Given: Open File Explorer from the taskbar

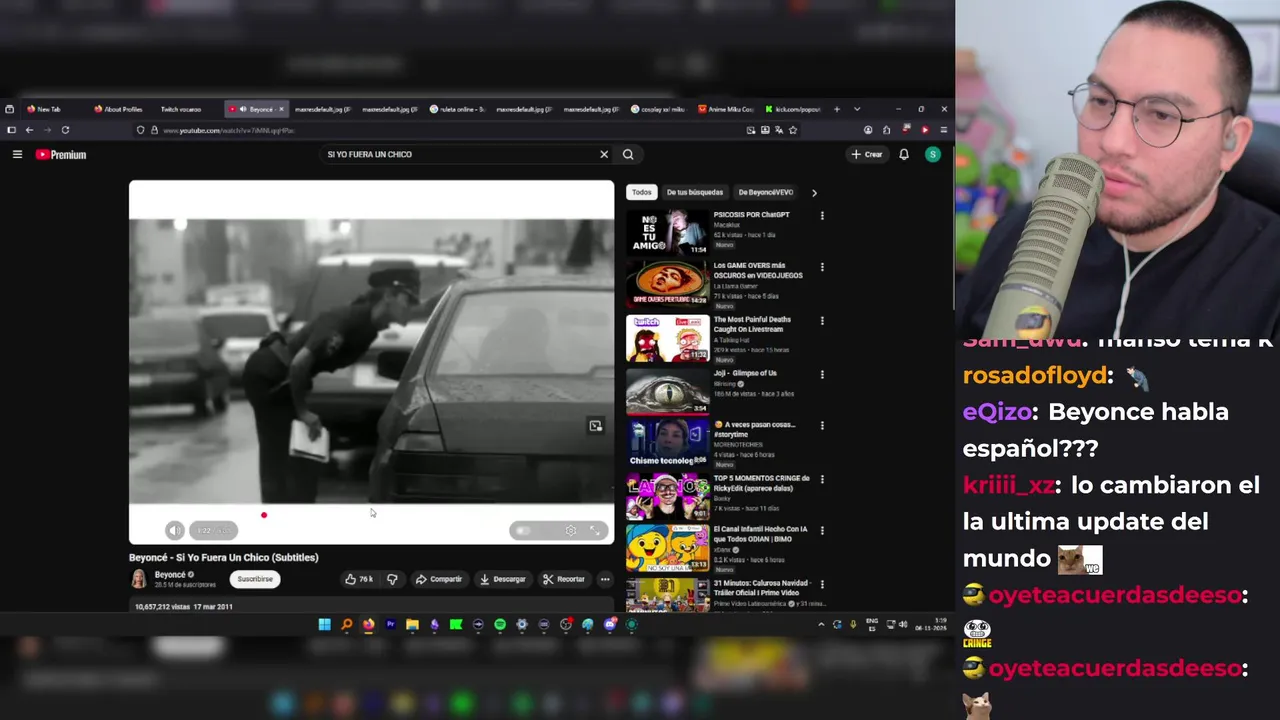Looking at the screenshot, I should 412,625.
